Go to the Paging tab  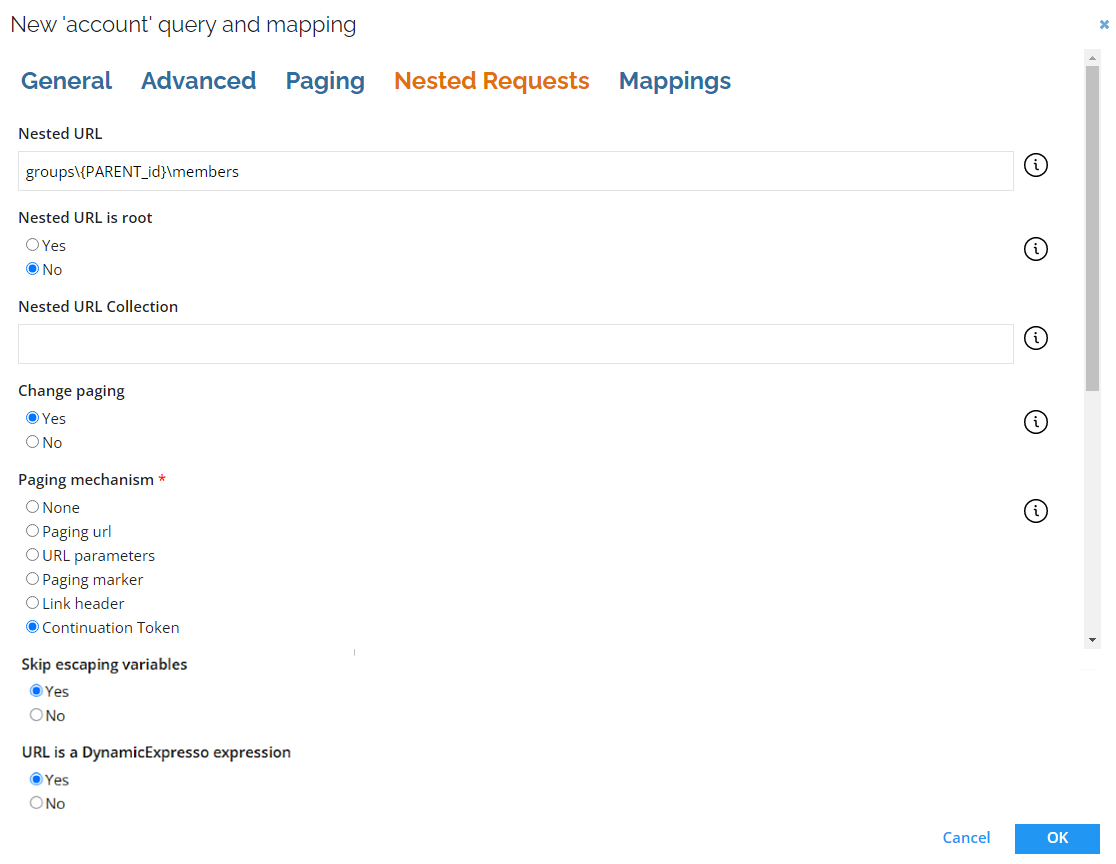(325, 81)
